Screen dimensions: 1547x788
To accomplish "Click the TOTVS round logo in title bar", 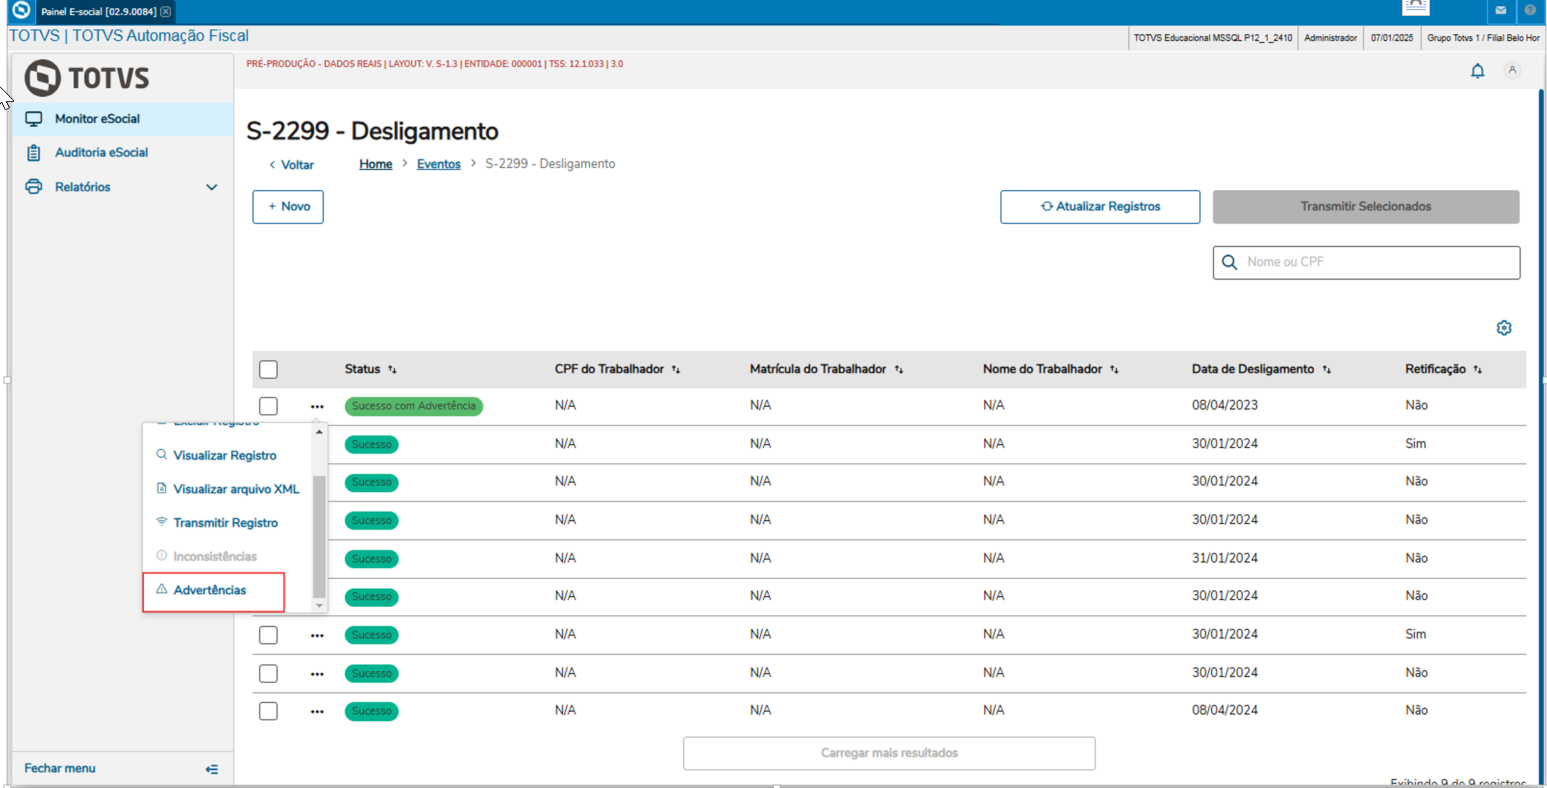I will pyautogui.click(x=20, y=10).
